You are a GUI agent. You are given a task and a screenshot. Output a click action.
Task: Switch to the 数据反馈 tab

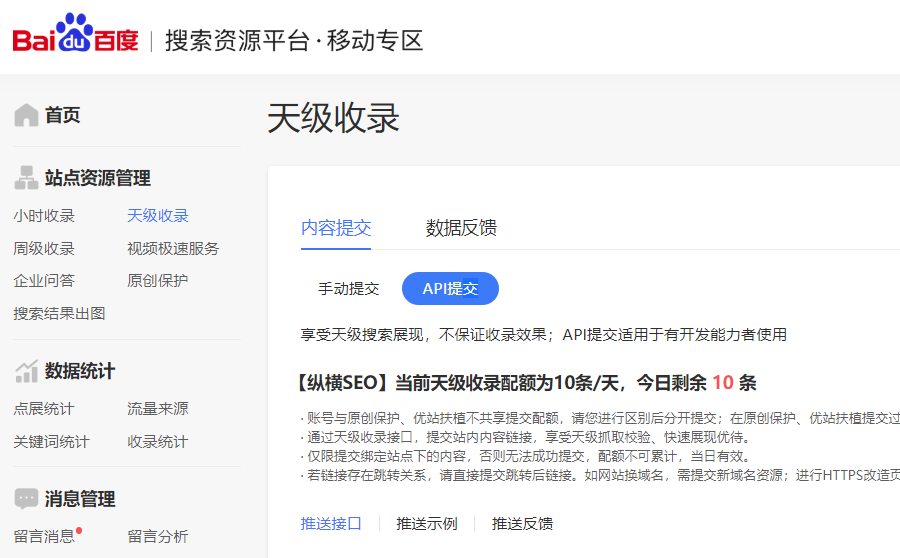coord(461,228)
